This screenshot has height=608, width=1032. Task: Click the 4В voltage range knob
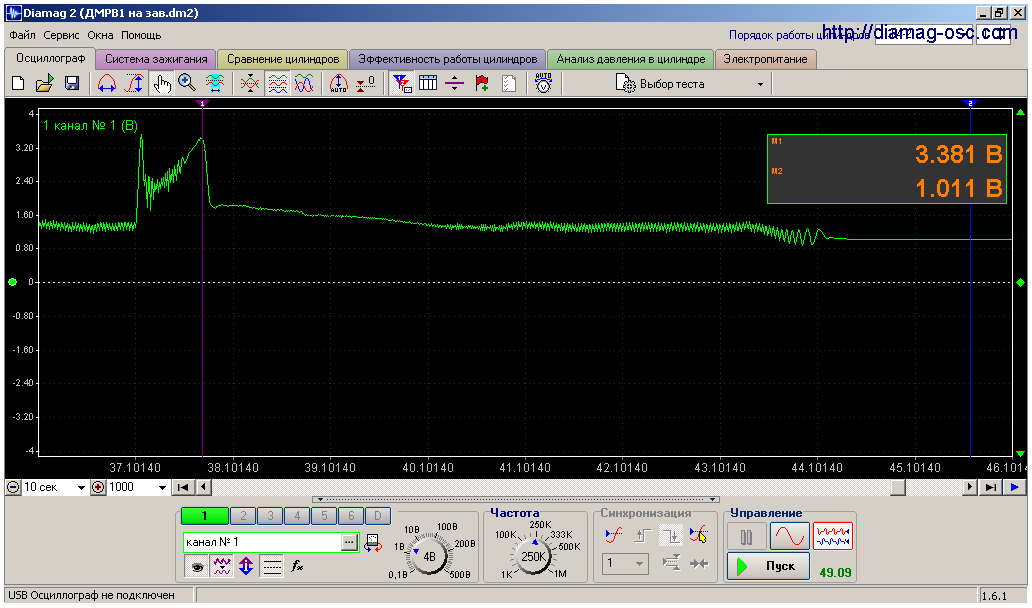pos(429,557)
